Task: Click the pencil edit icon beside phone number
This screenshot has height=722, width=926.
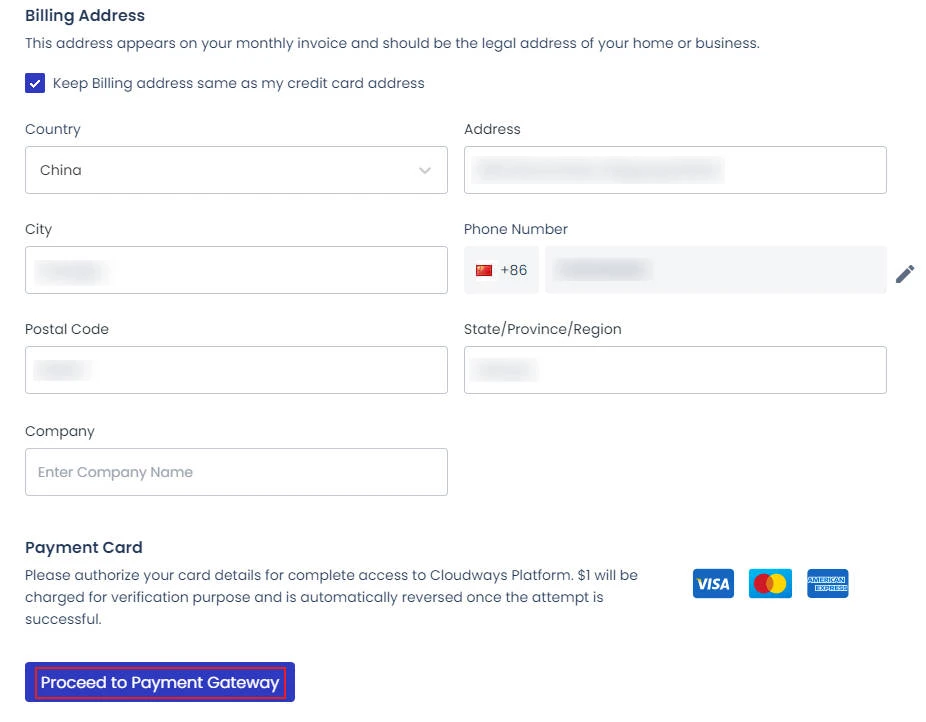Action: (x=905, y=273)
